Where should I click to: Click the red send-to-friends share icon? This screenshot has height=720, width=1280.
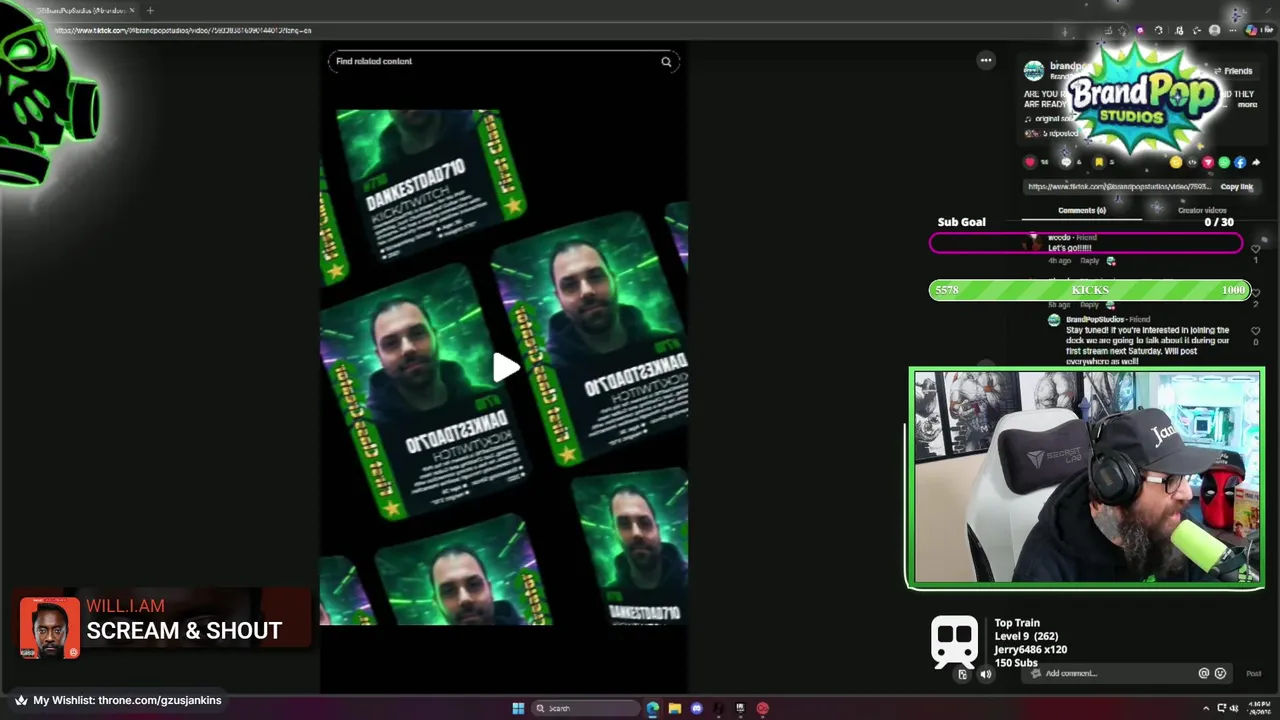pos(1208,162)
